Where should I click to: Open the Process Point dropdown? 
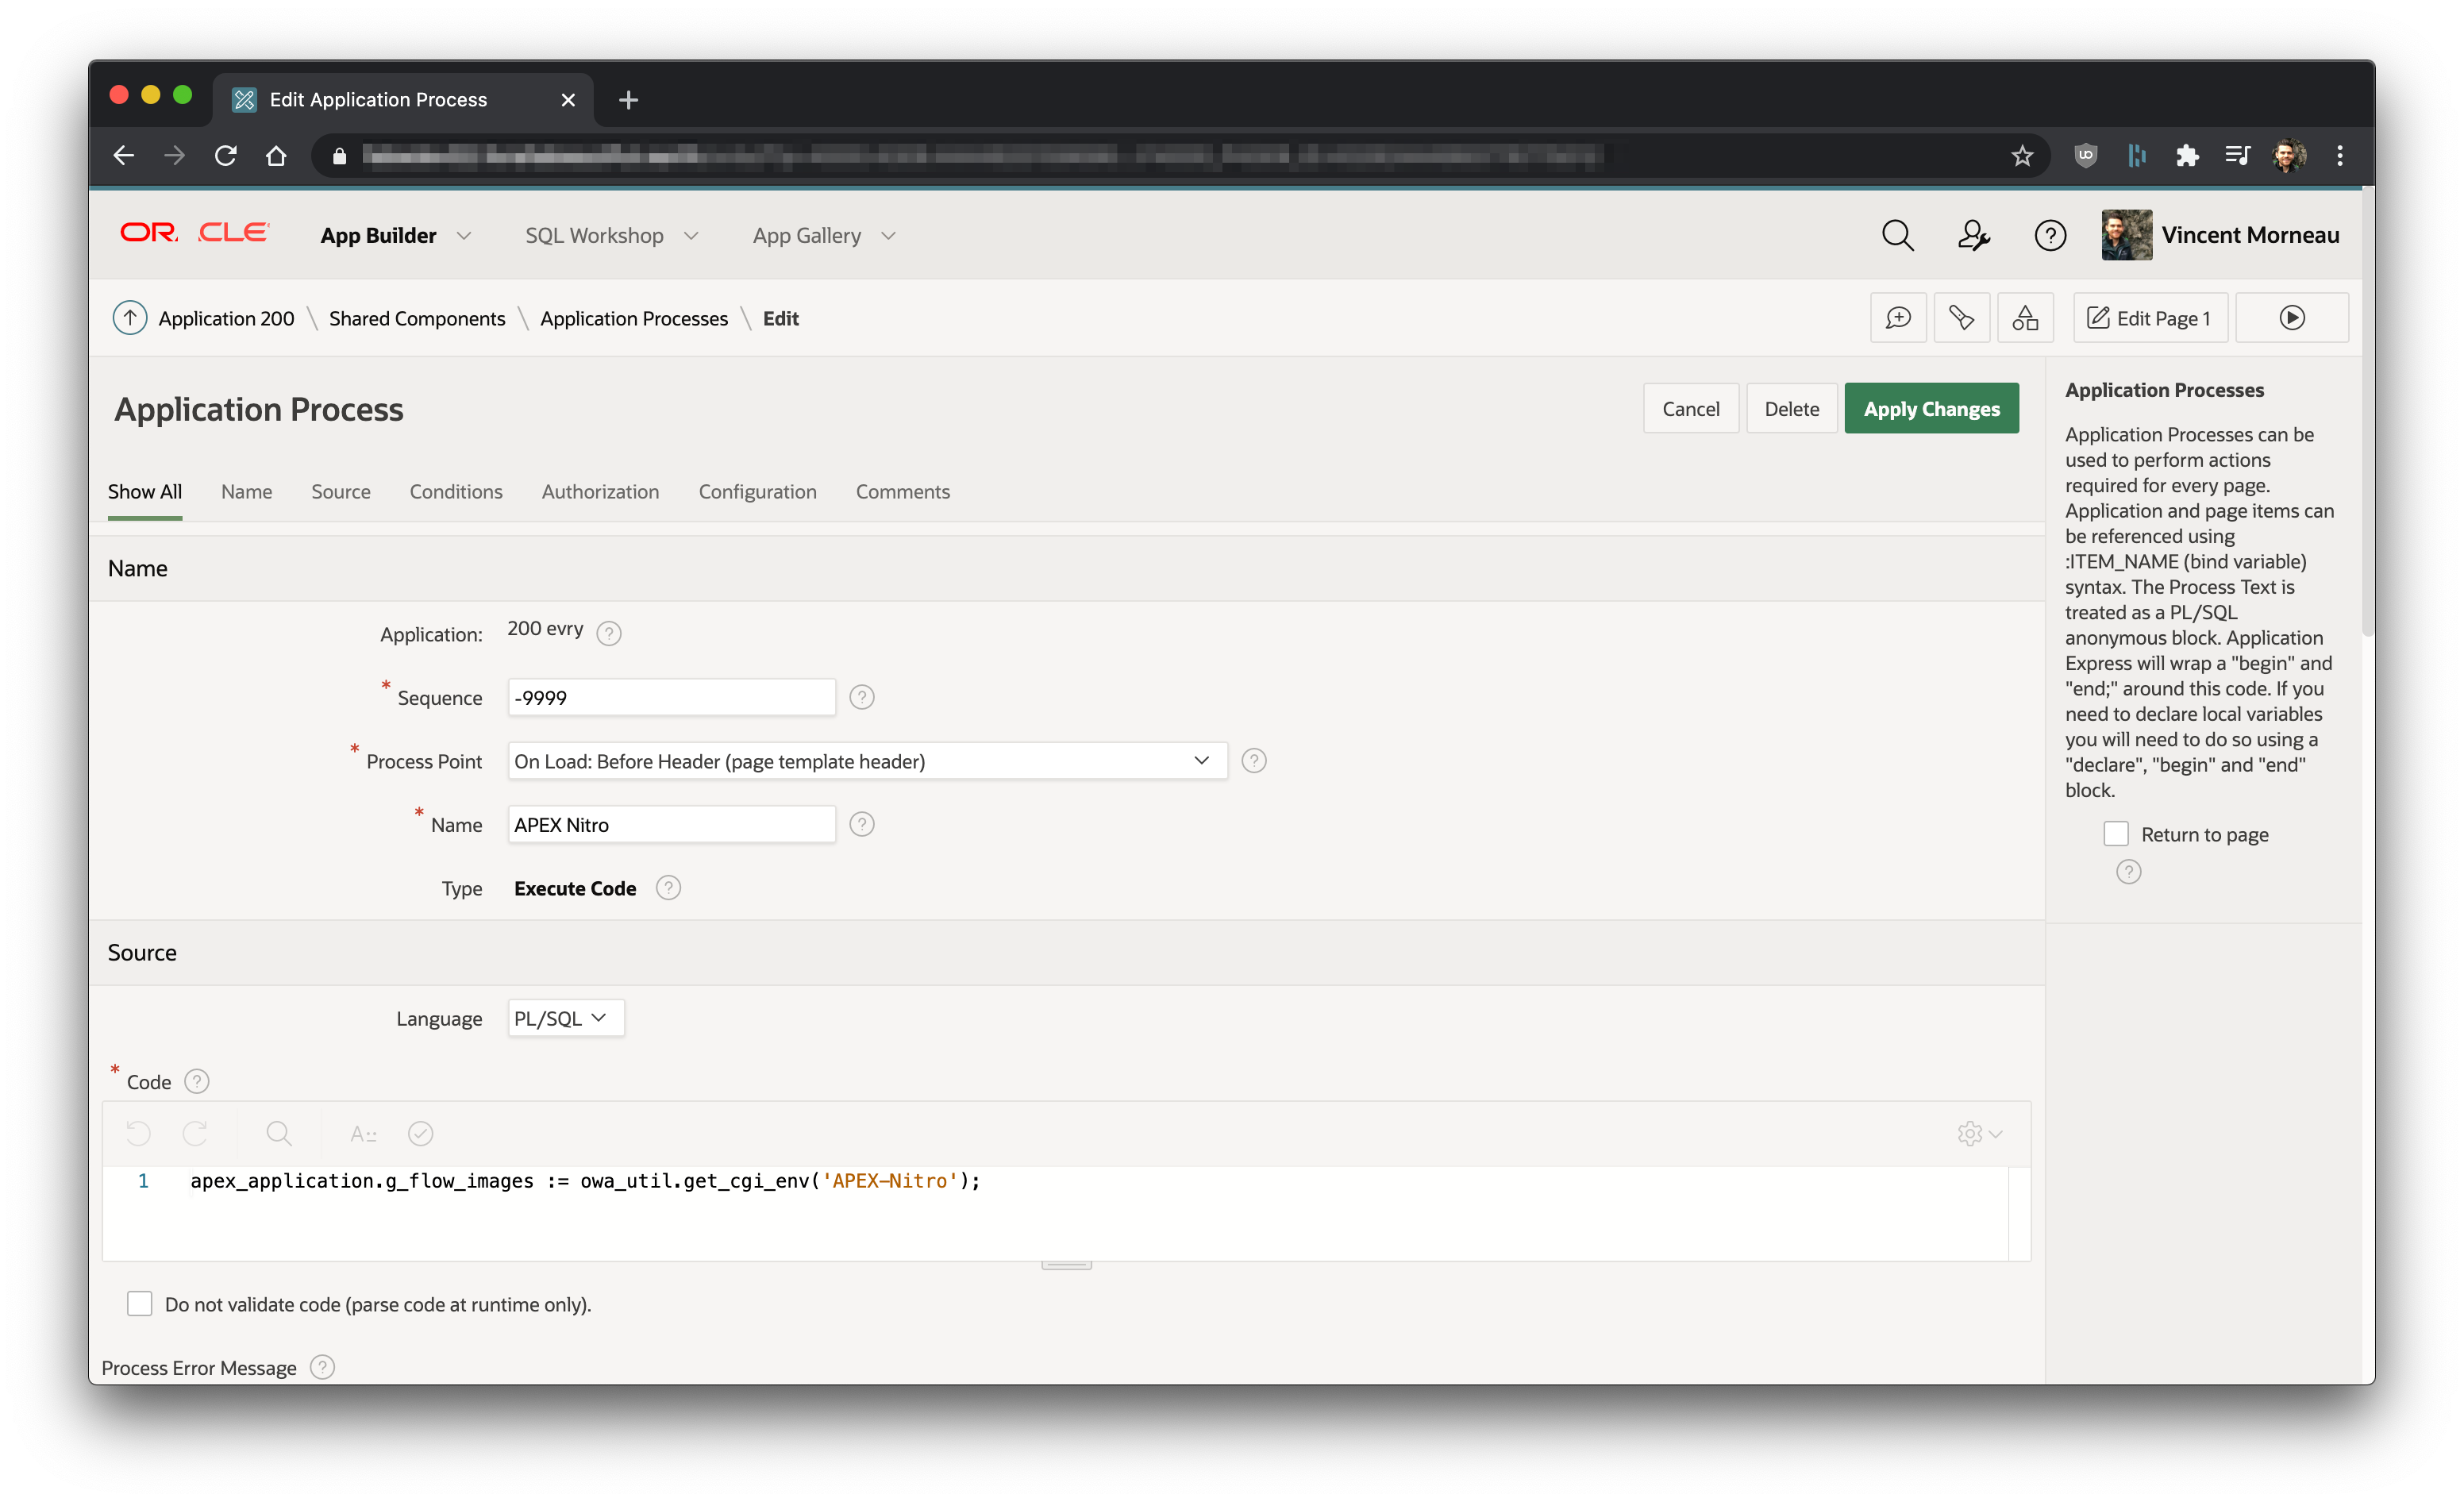866,761
